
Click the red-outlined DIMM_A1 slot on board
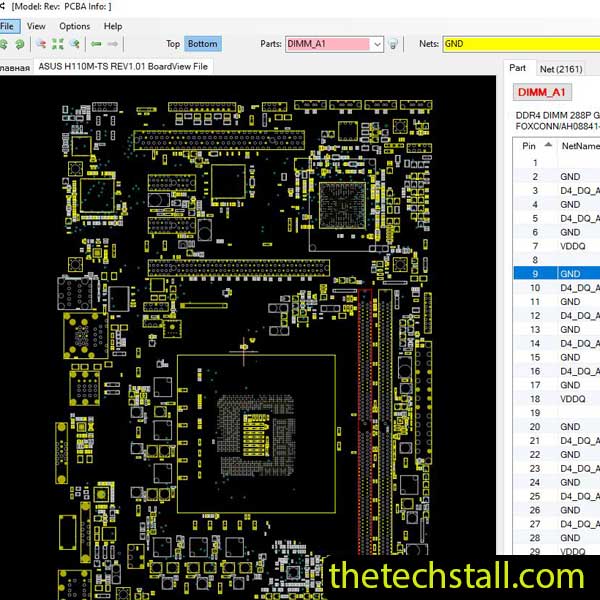tap(365, 422)
